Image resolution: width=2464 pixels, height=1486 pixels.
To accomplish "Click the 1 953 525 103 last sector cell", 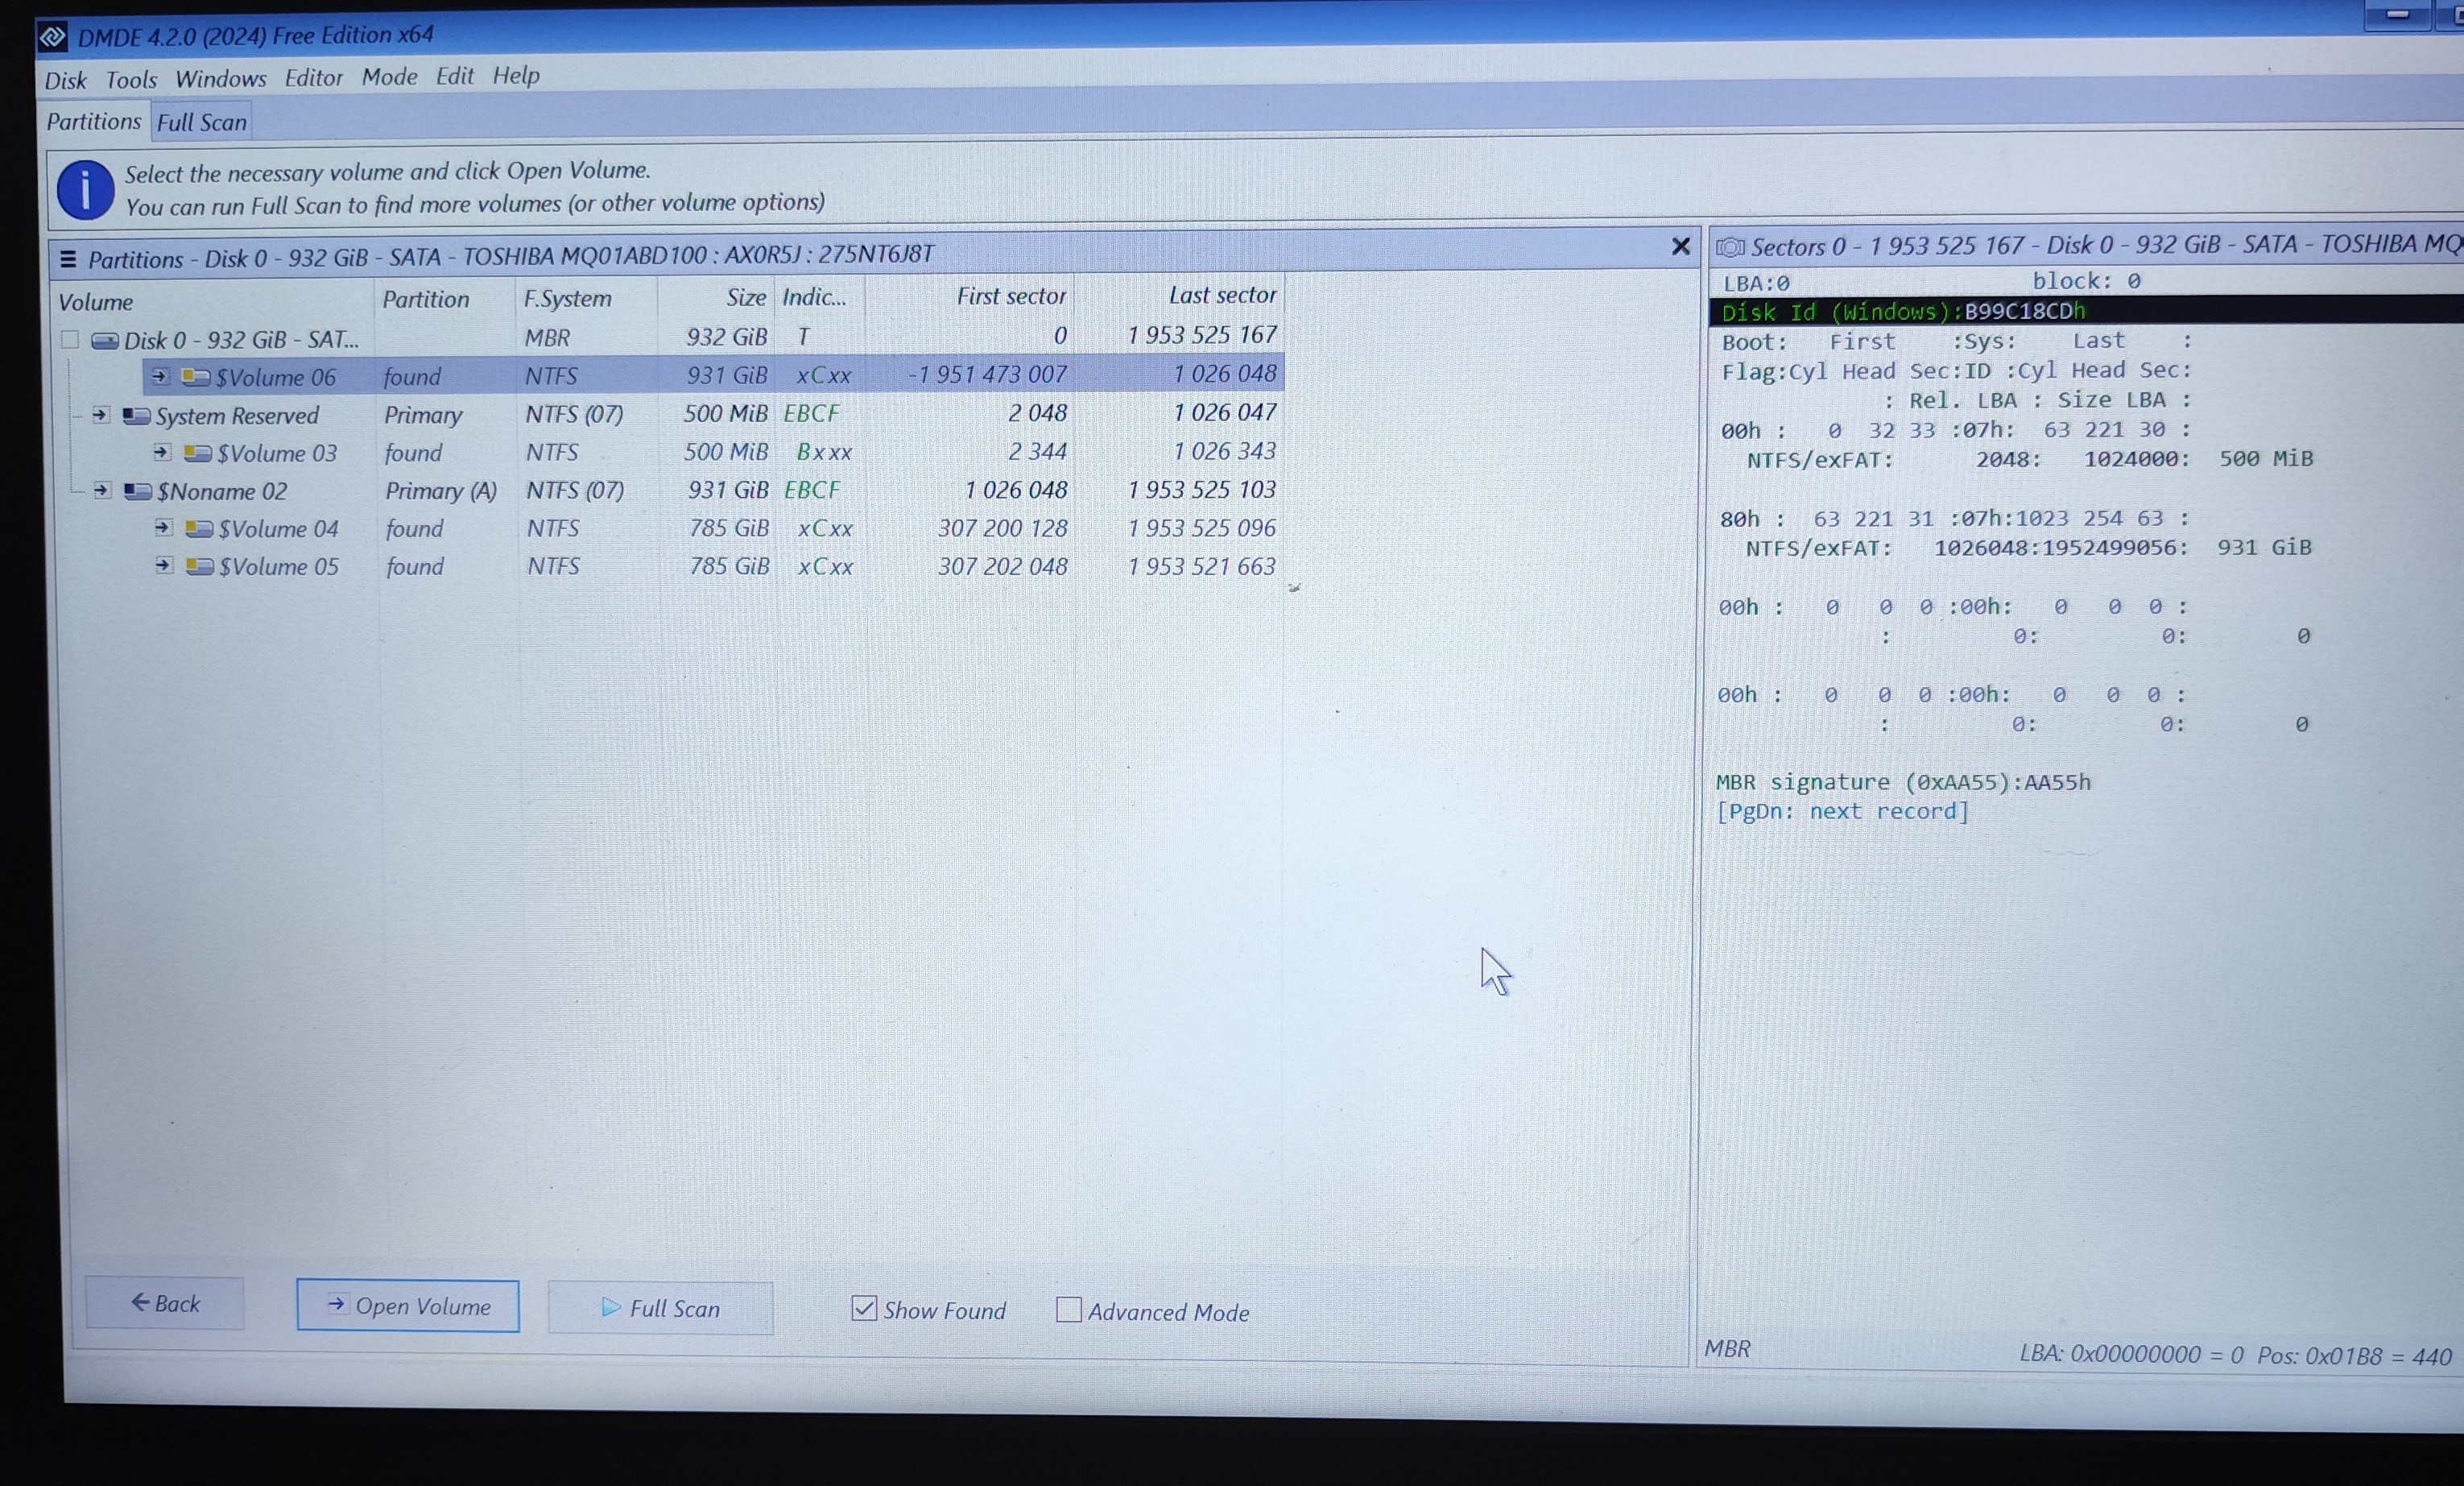I will 1201,489.
